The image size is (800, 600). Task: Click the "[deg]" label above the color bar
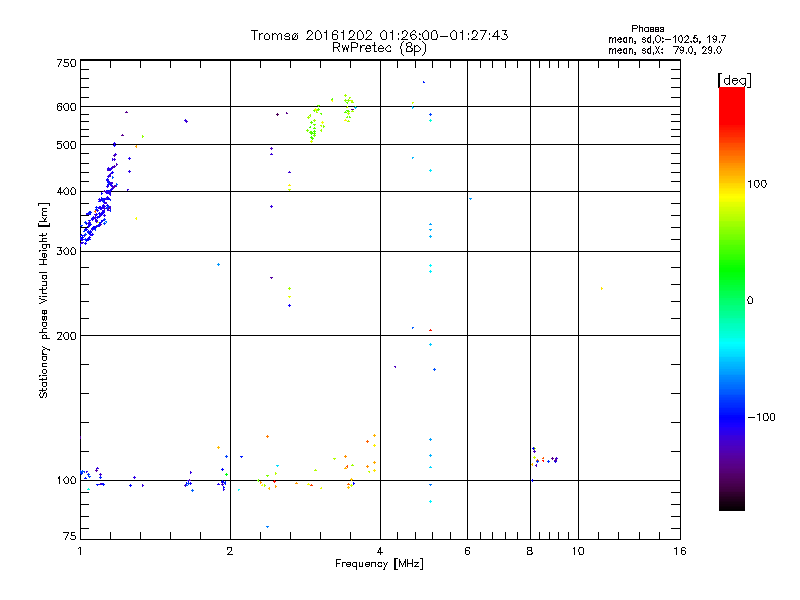point(734,80)
